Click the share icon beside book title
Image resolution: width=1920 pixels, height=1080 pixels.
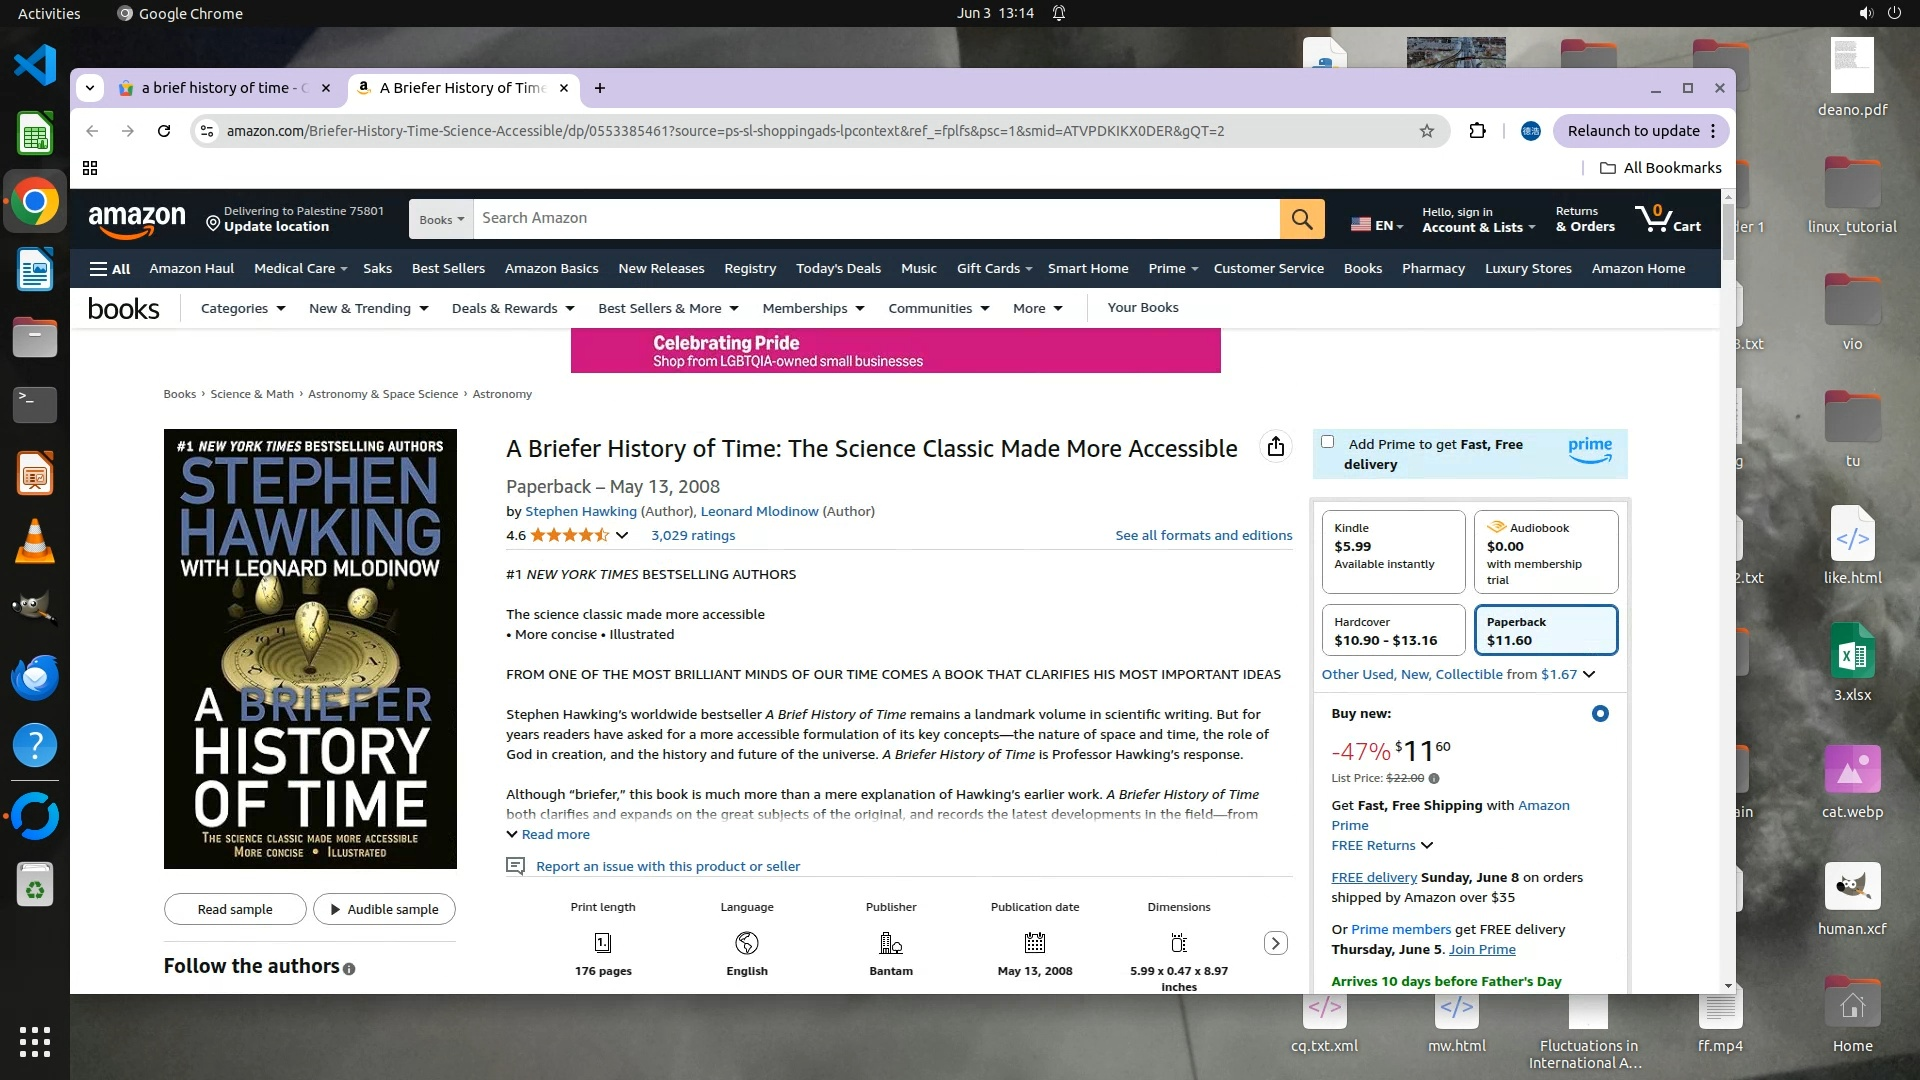pos(1275,447)
